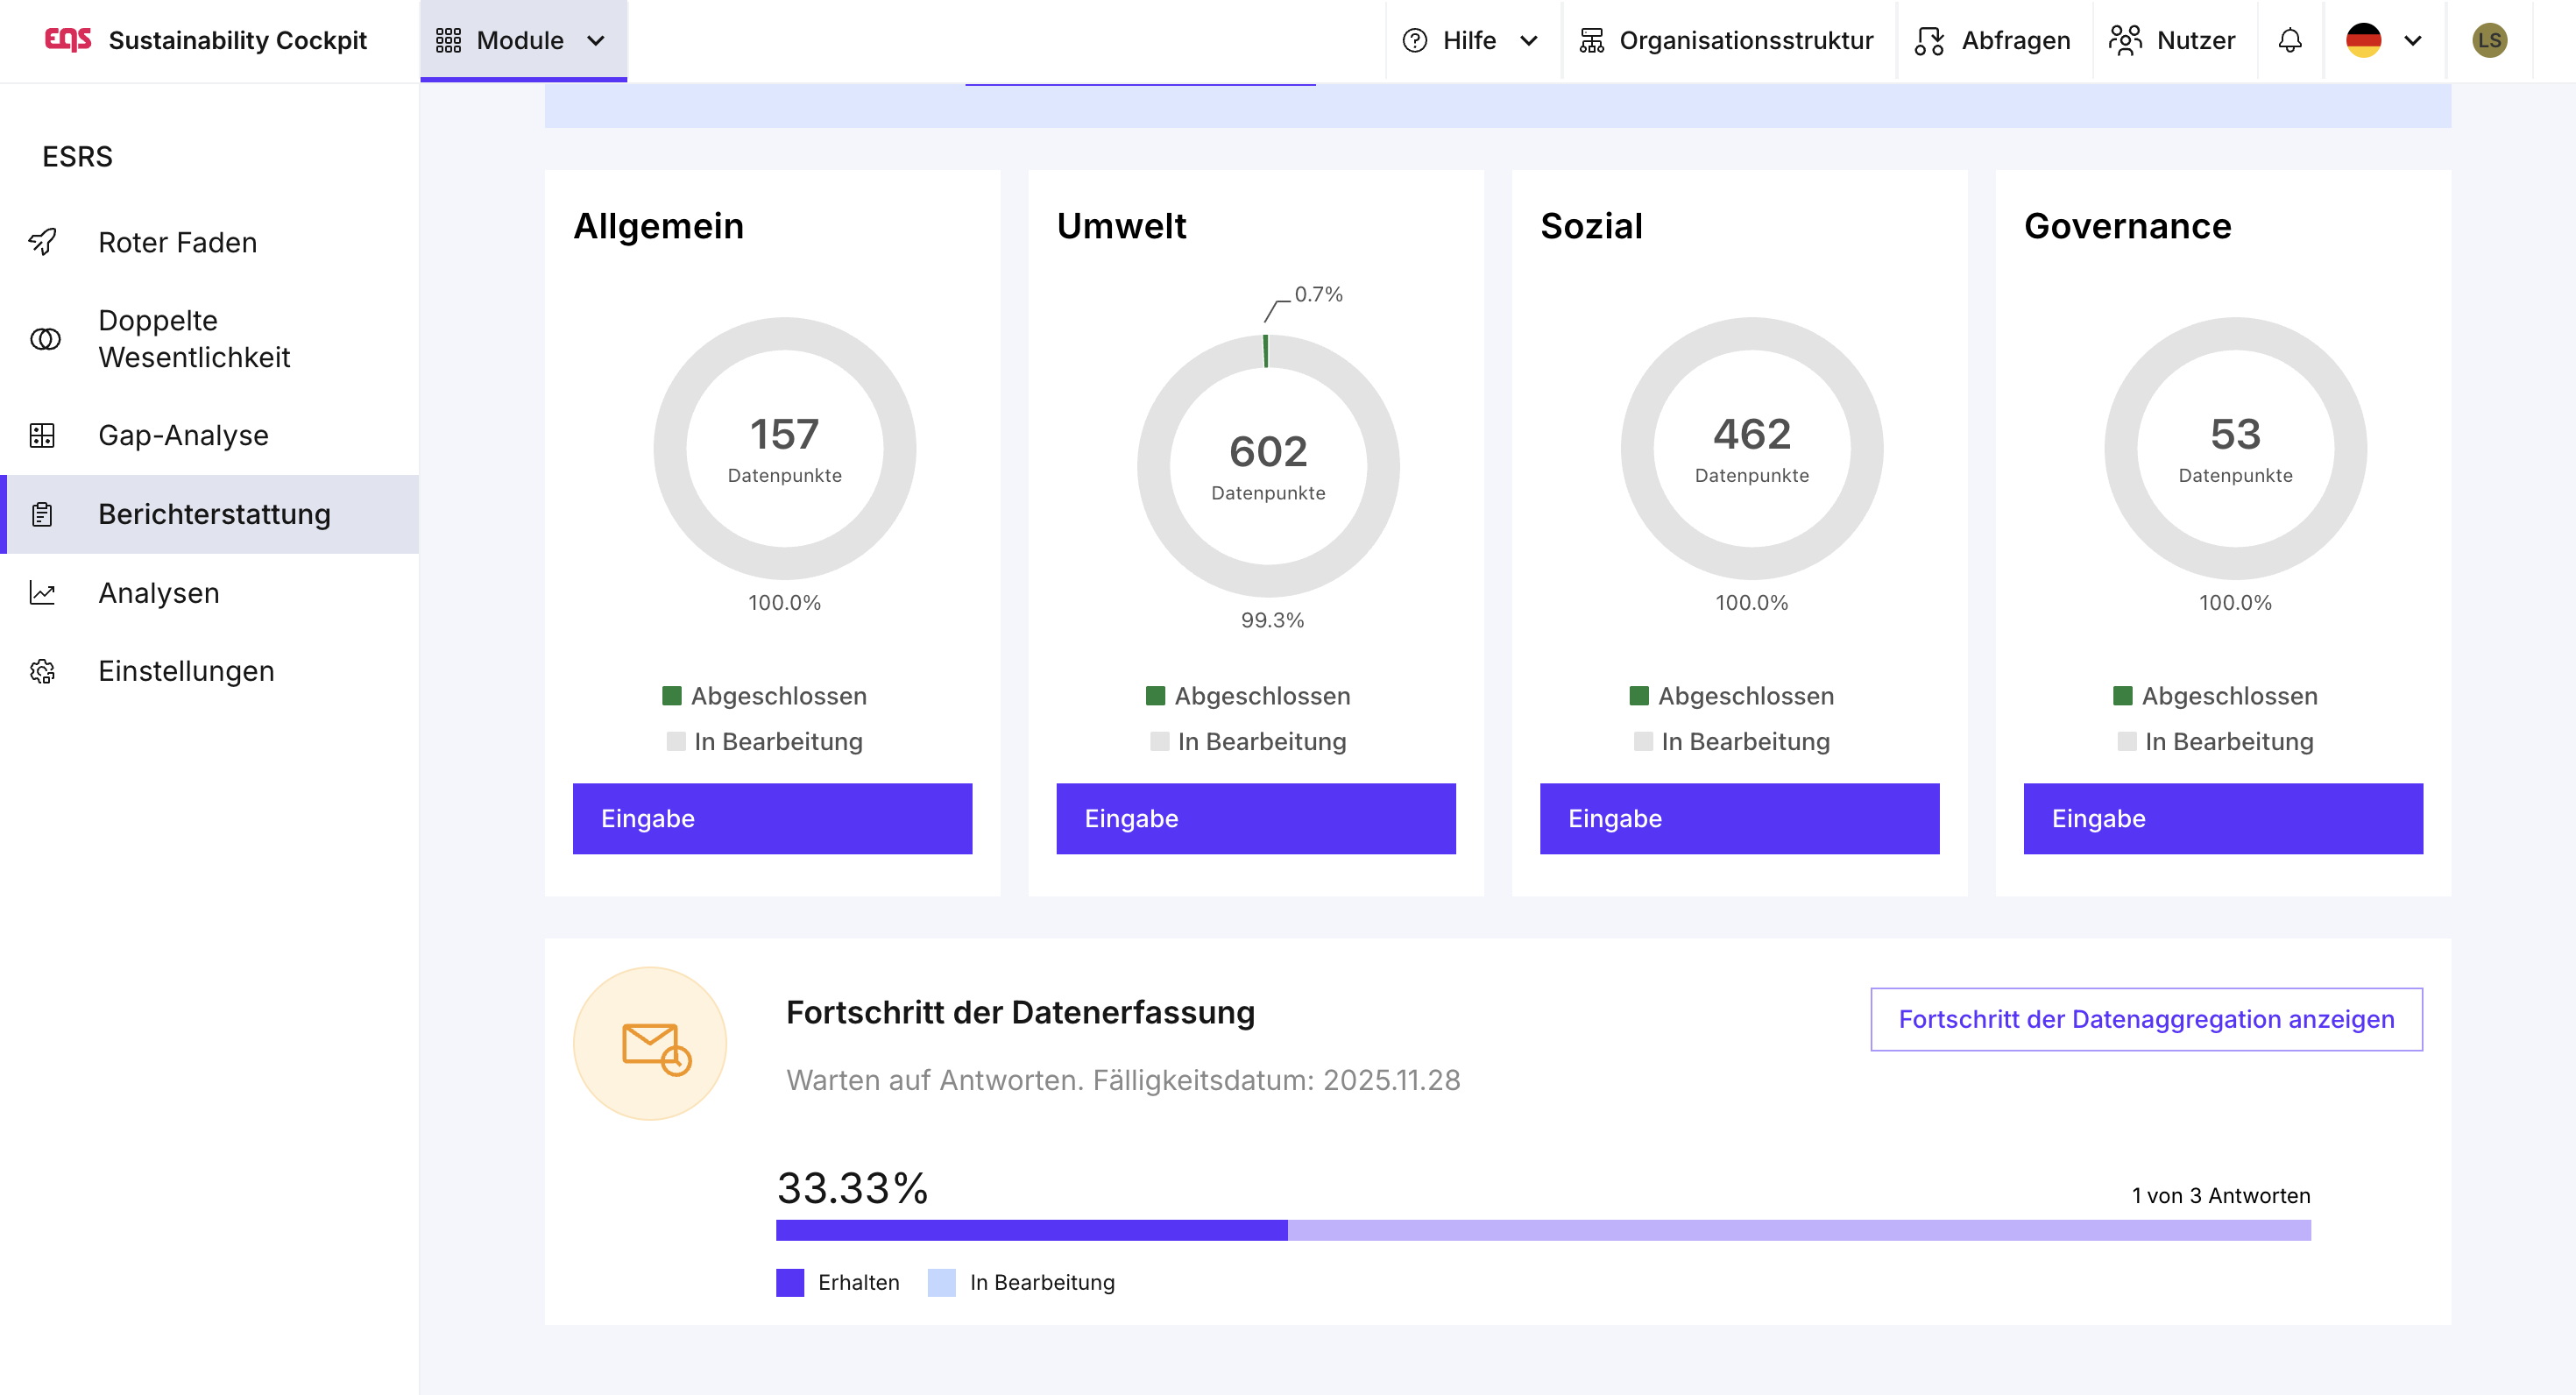Open the LS user avatar menu

(x=2489, y=40)
